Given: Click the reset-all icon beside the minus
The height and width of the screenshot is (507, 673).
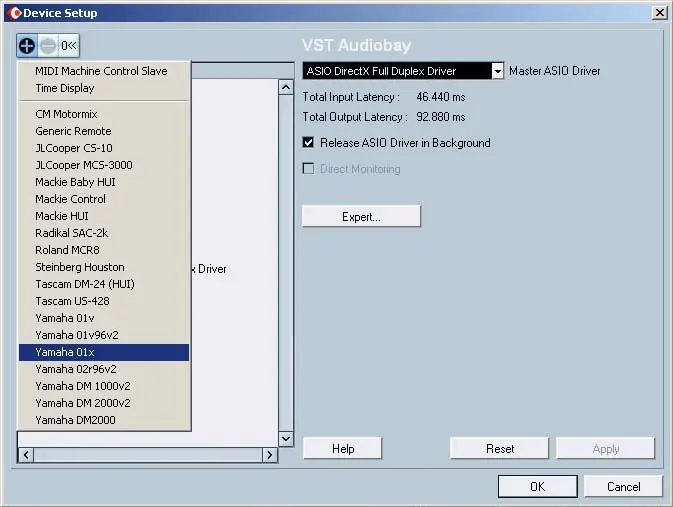Looking at the screenshot, I should pyautogui.click(x=69, y=46).
